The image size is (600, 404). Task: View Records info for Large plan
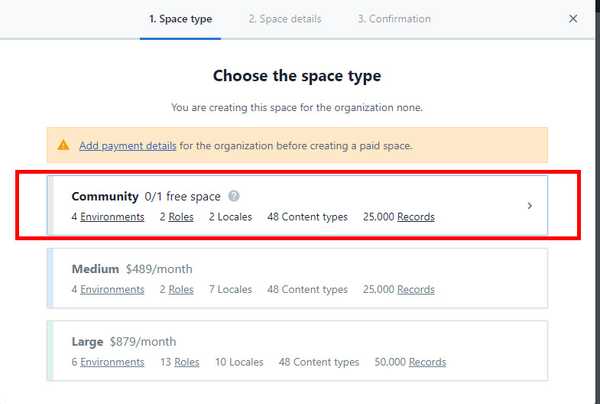(x=427, y=362)
